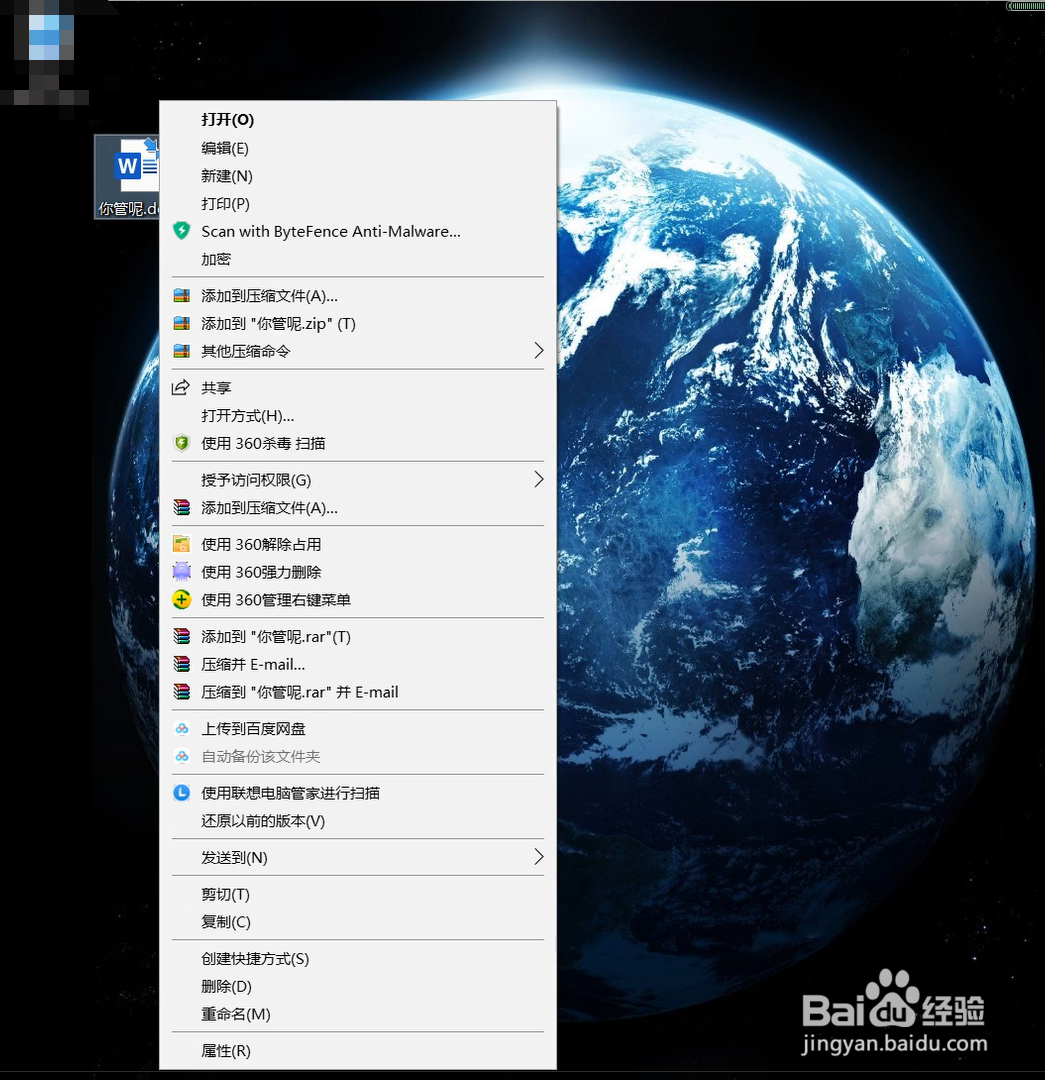Select 使用 360解除占用
This screenshot has height=1080, width=1045.
[x=358, y=544]
